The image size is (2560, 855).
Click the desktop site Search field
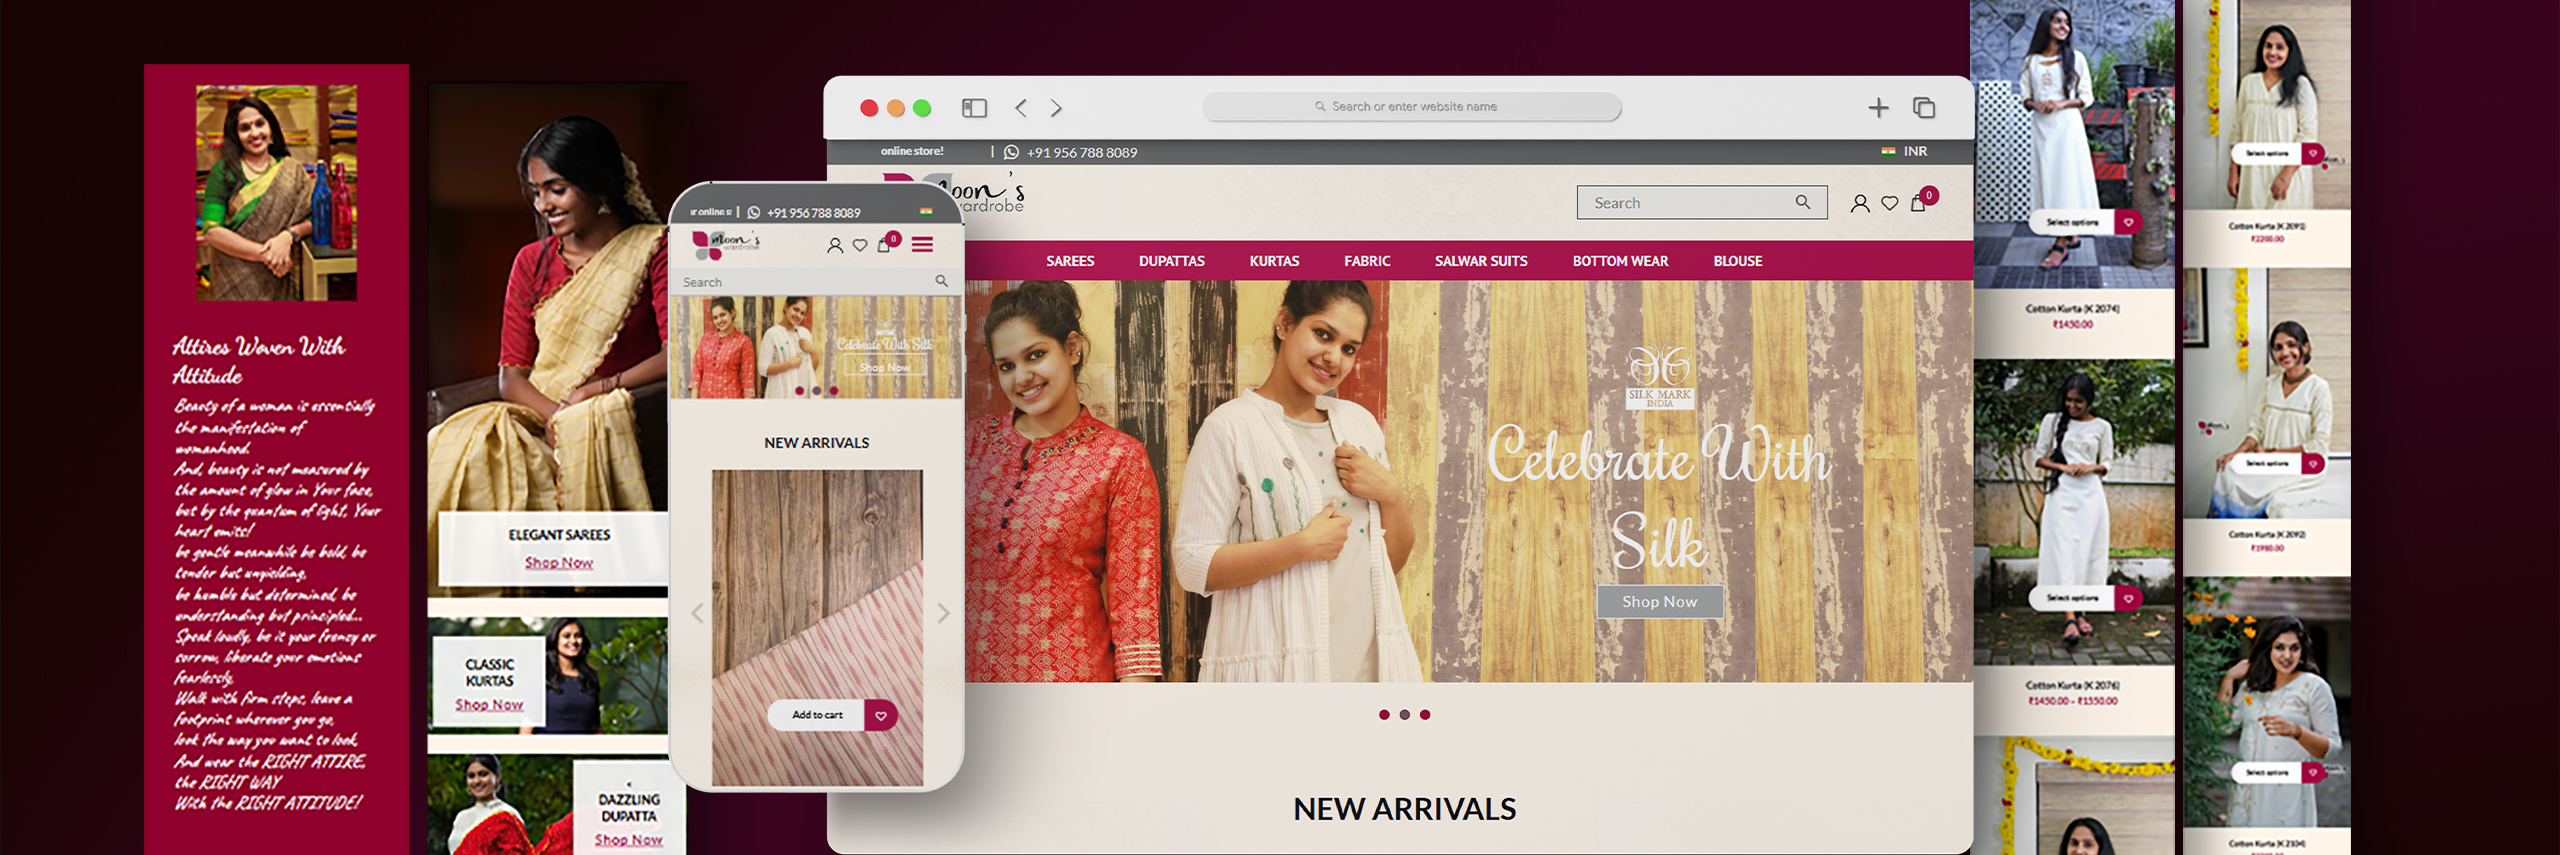click(x=1690, y=203)
